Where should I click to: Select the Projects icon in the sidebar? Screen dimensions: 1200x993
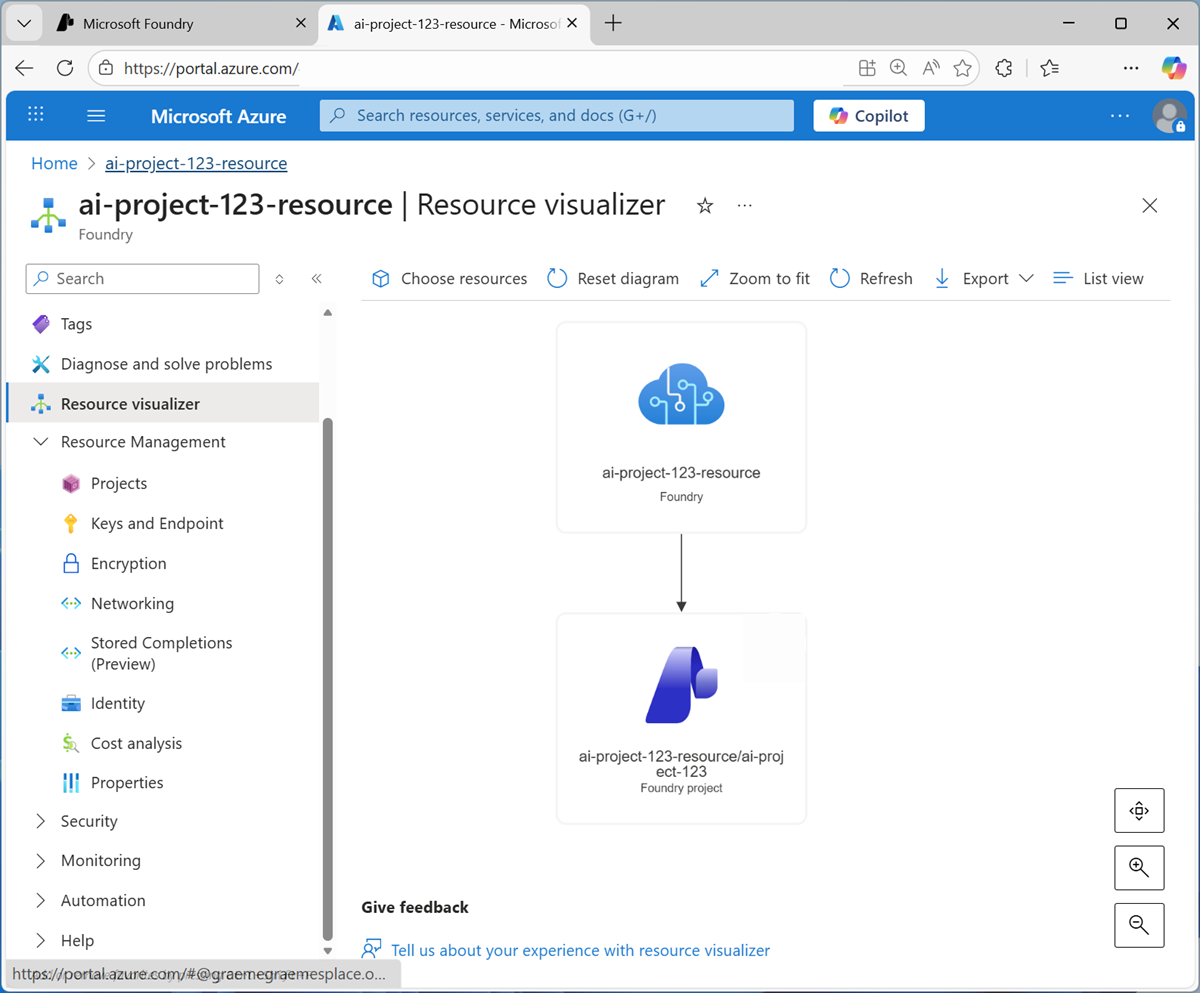tap(70, 483)
